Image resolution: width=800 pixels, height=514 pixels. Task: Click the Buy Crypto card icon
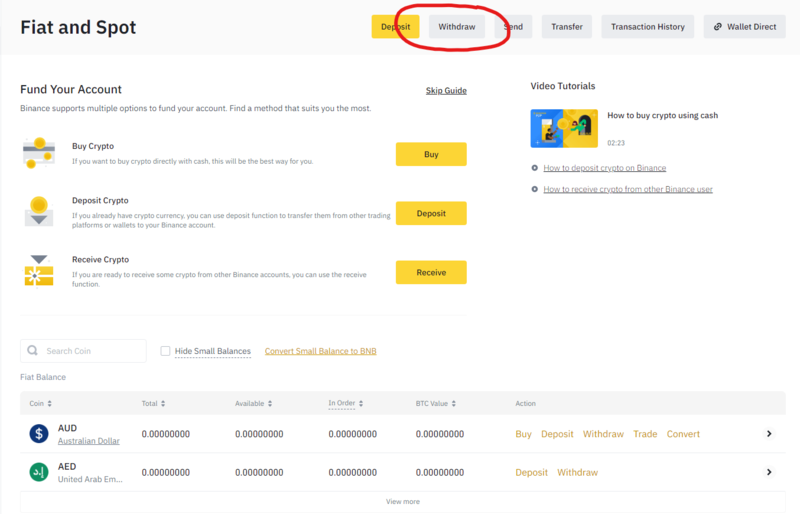39,153
